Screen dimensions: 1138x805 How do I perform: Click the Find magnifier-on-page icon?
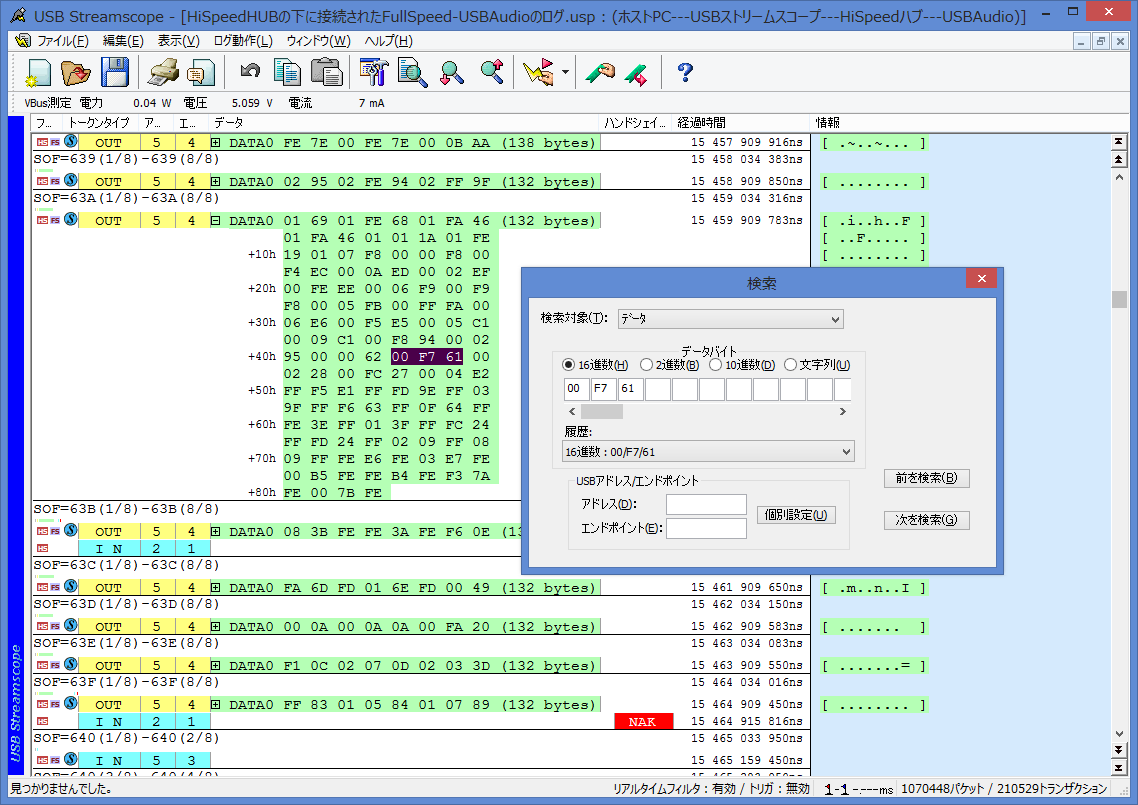(412, 73)
